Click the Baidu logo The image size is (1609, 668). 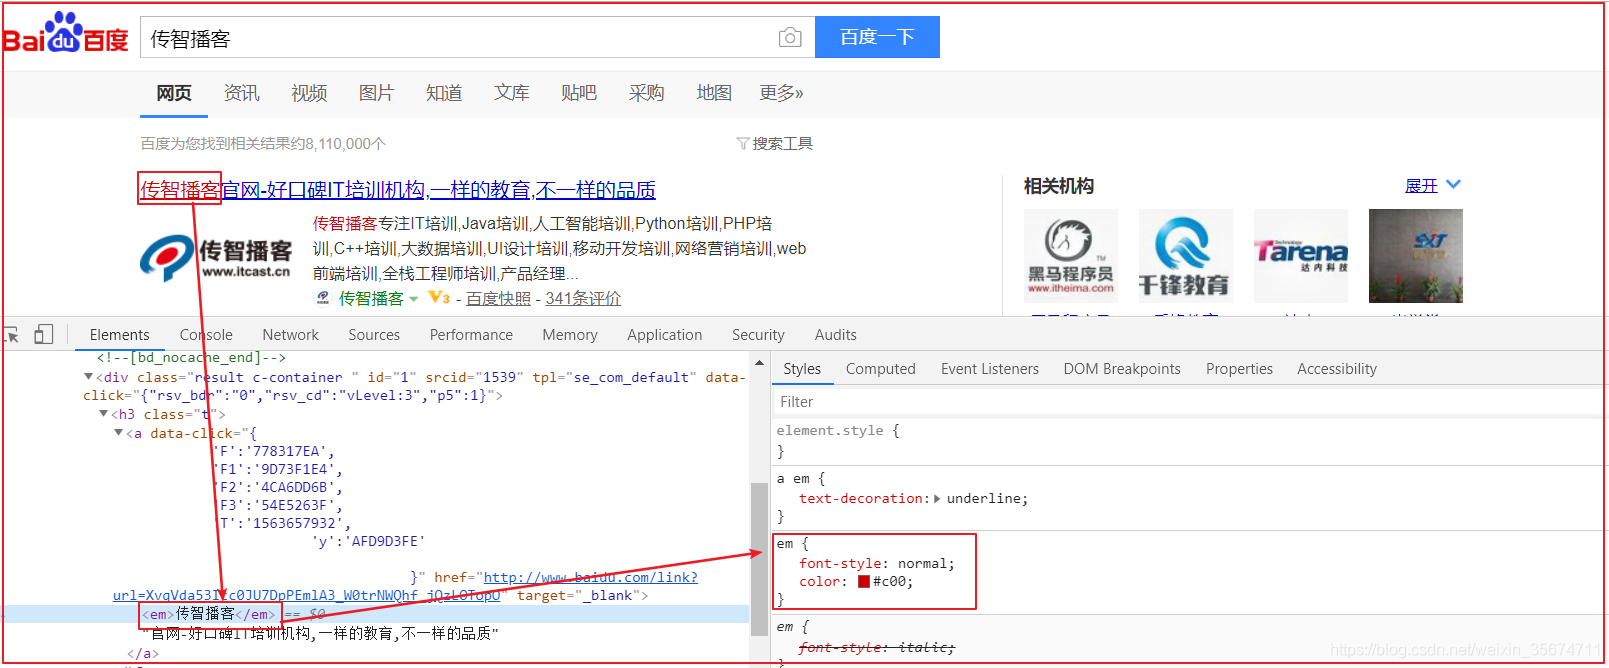click(66, 33)
